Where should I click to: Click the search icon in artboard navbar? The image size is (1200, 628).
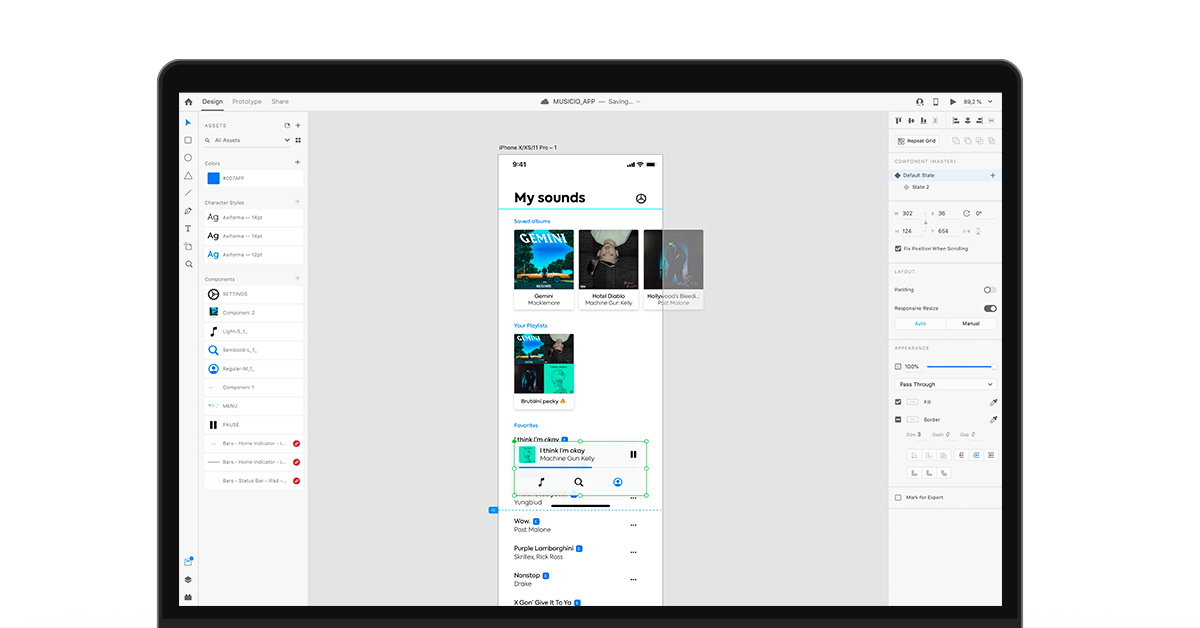[x=579, y=482]
